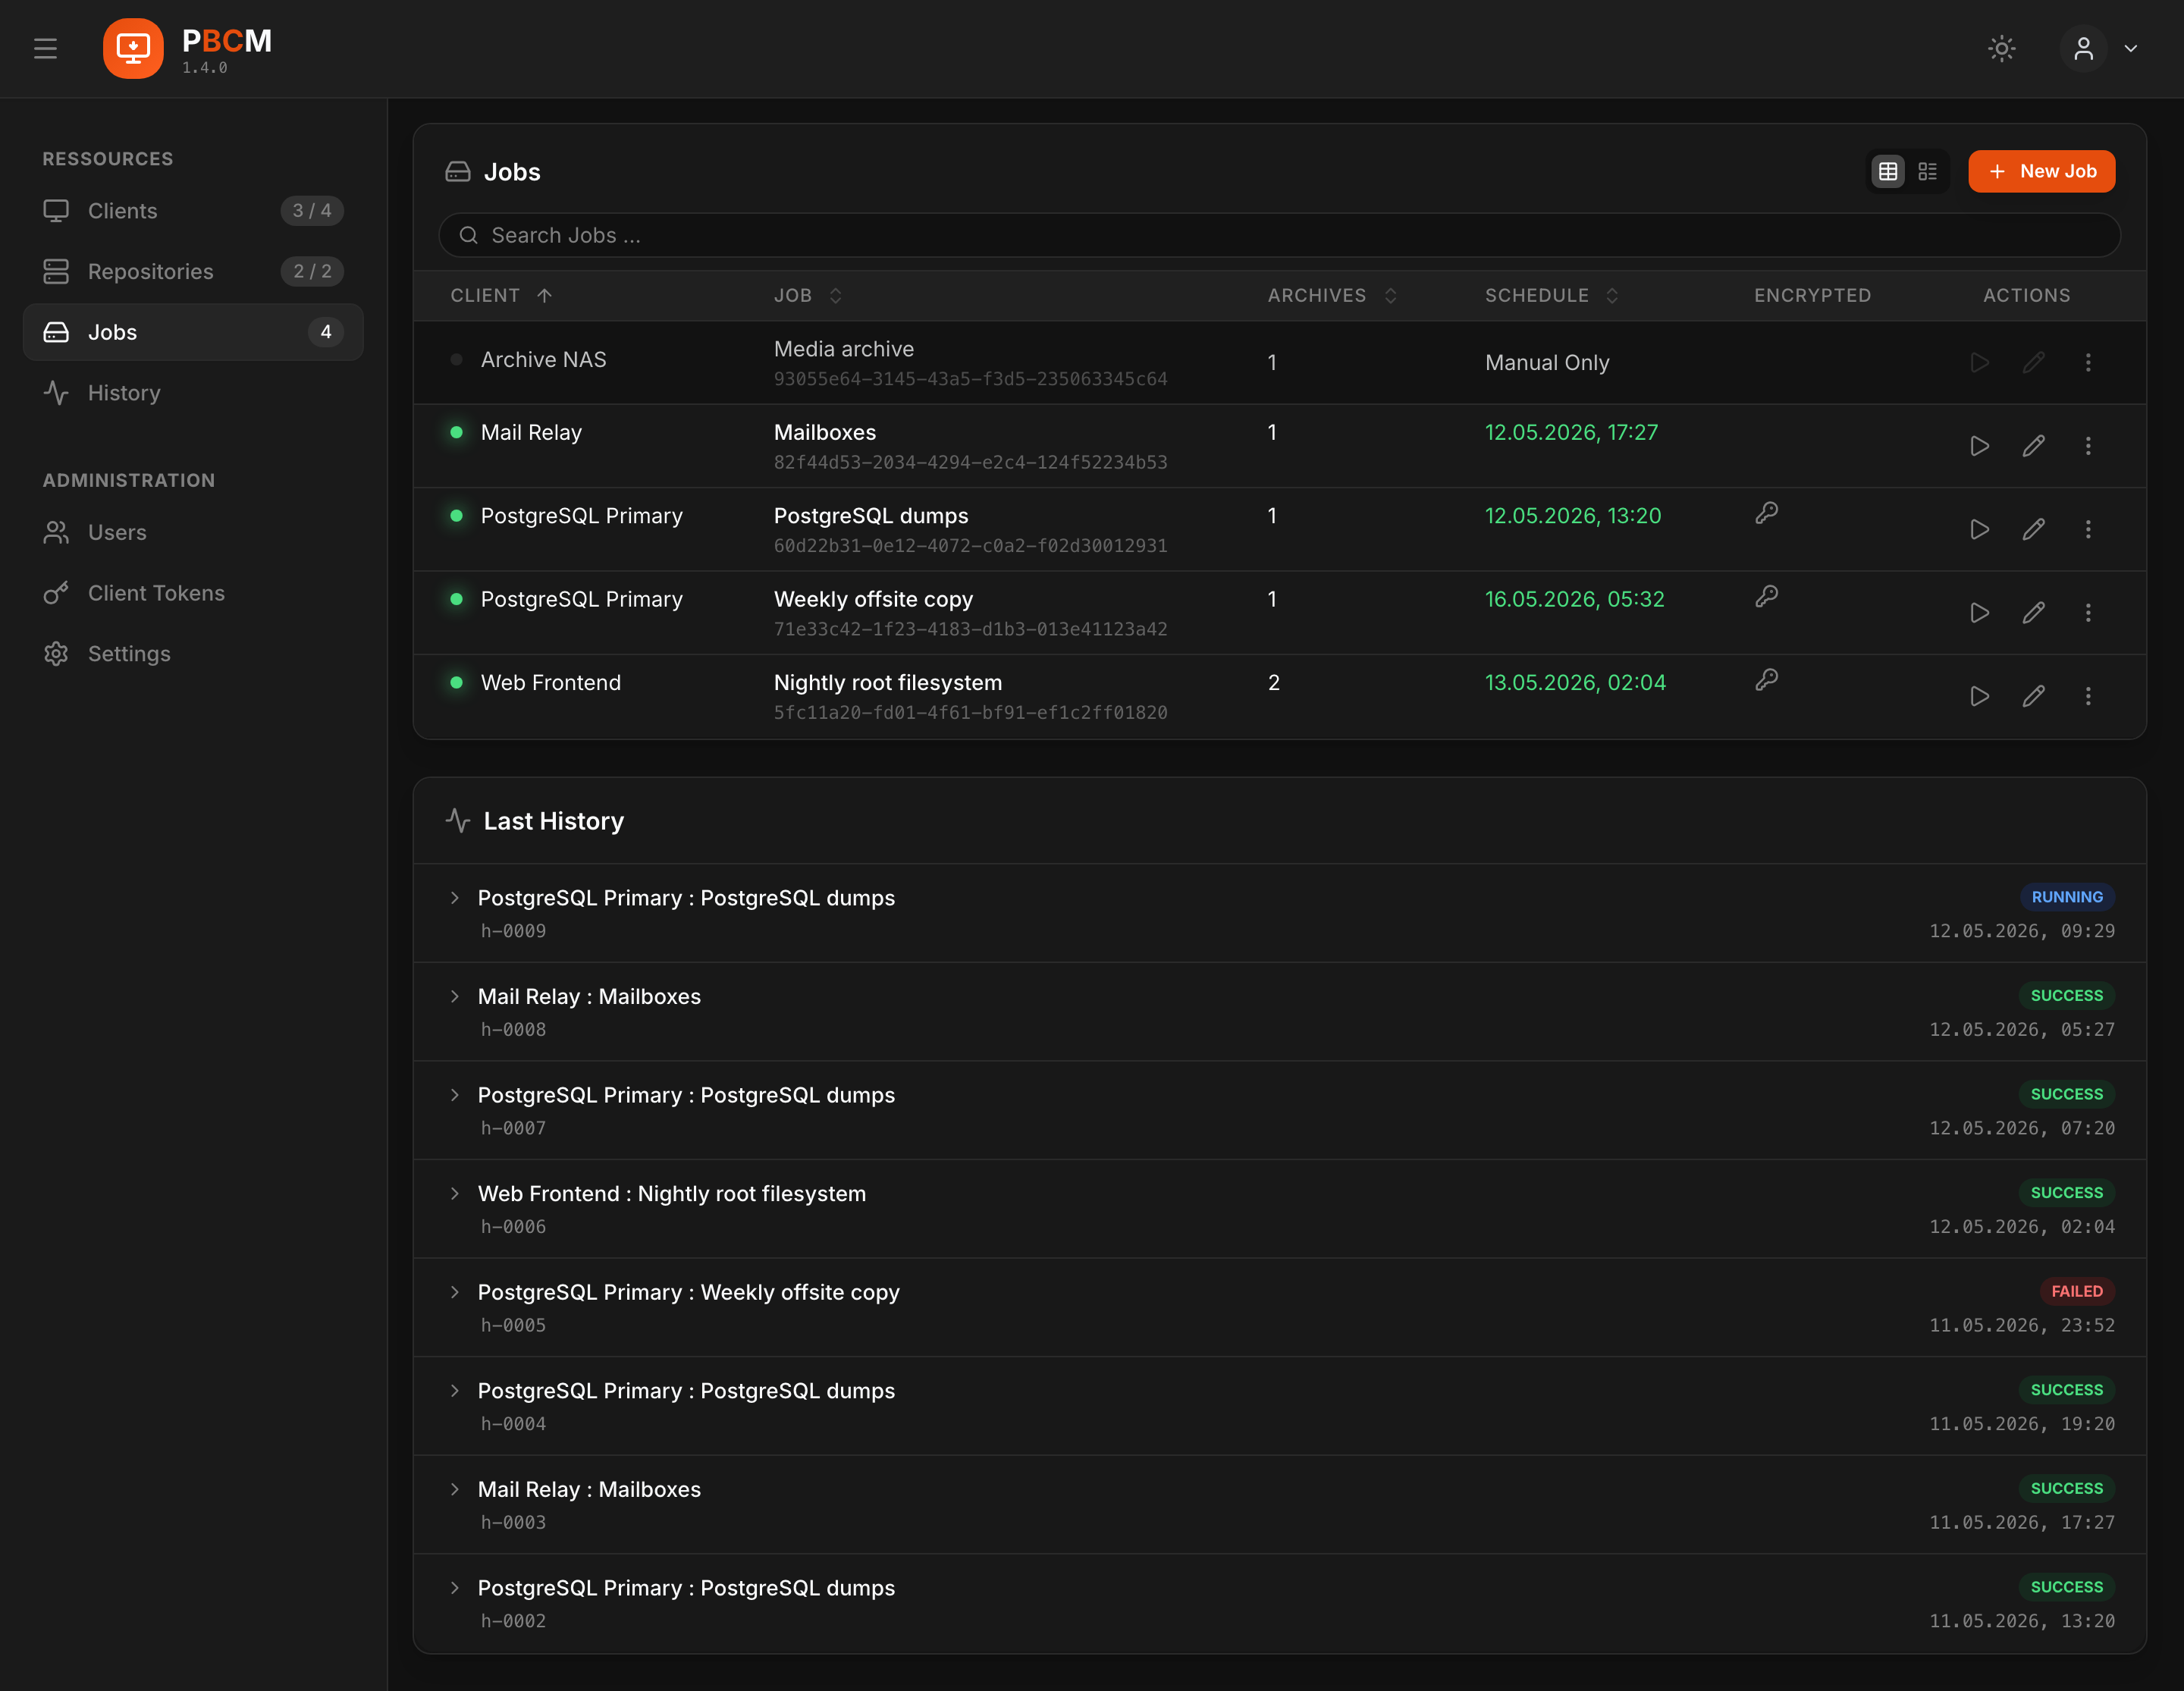
Task: Open Settings in the sidebar
Action: point(193,654)
